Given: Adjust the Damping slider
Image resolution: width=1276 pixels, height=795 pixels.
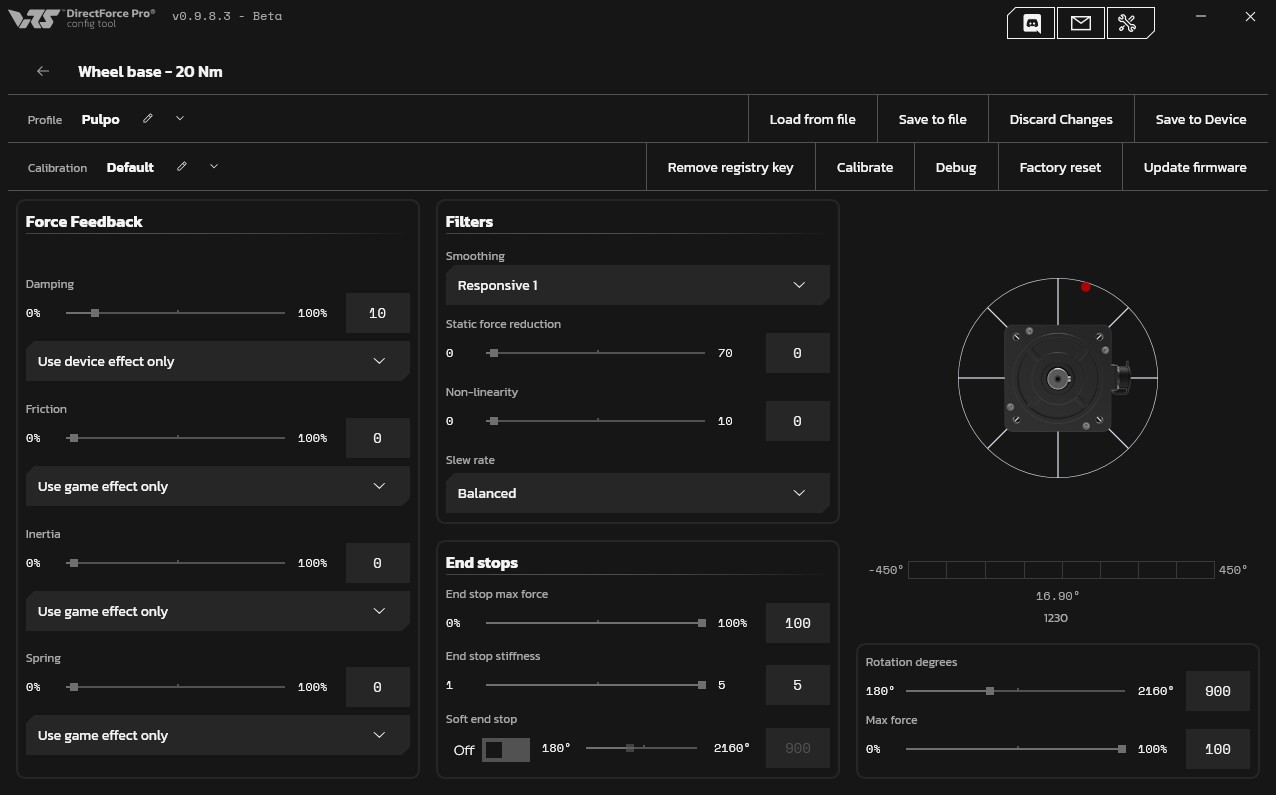Looking at the screenshot, I should click(x=176, y=313).
